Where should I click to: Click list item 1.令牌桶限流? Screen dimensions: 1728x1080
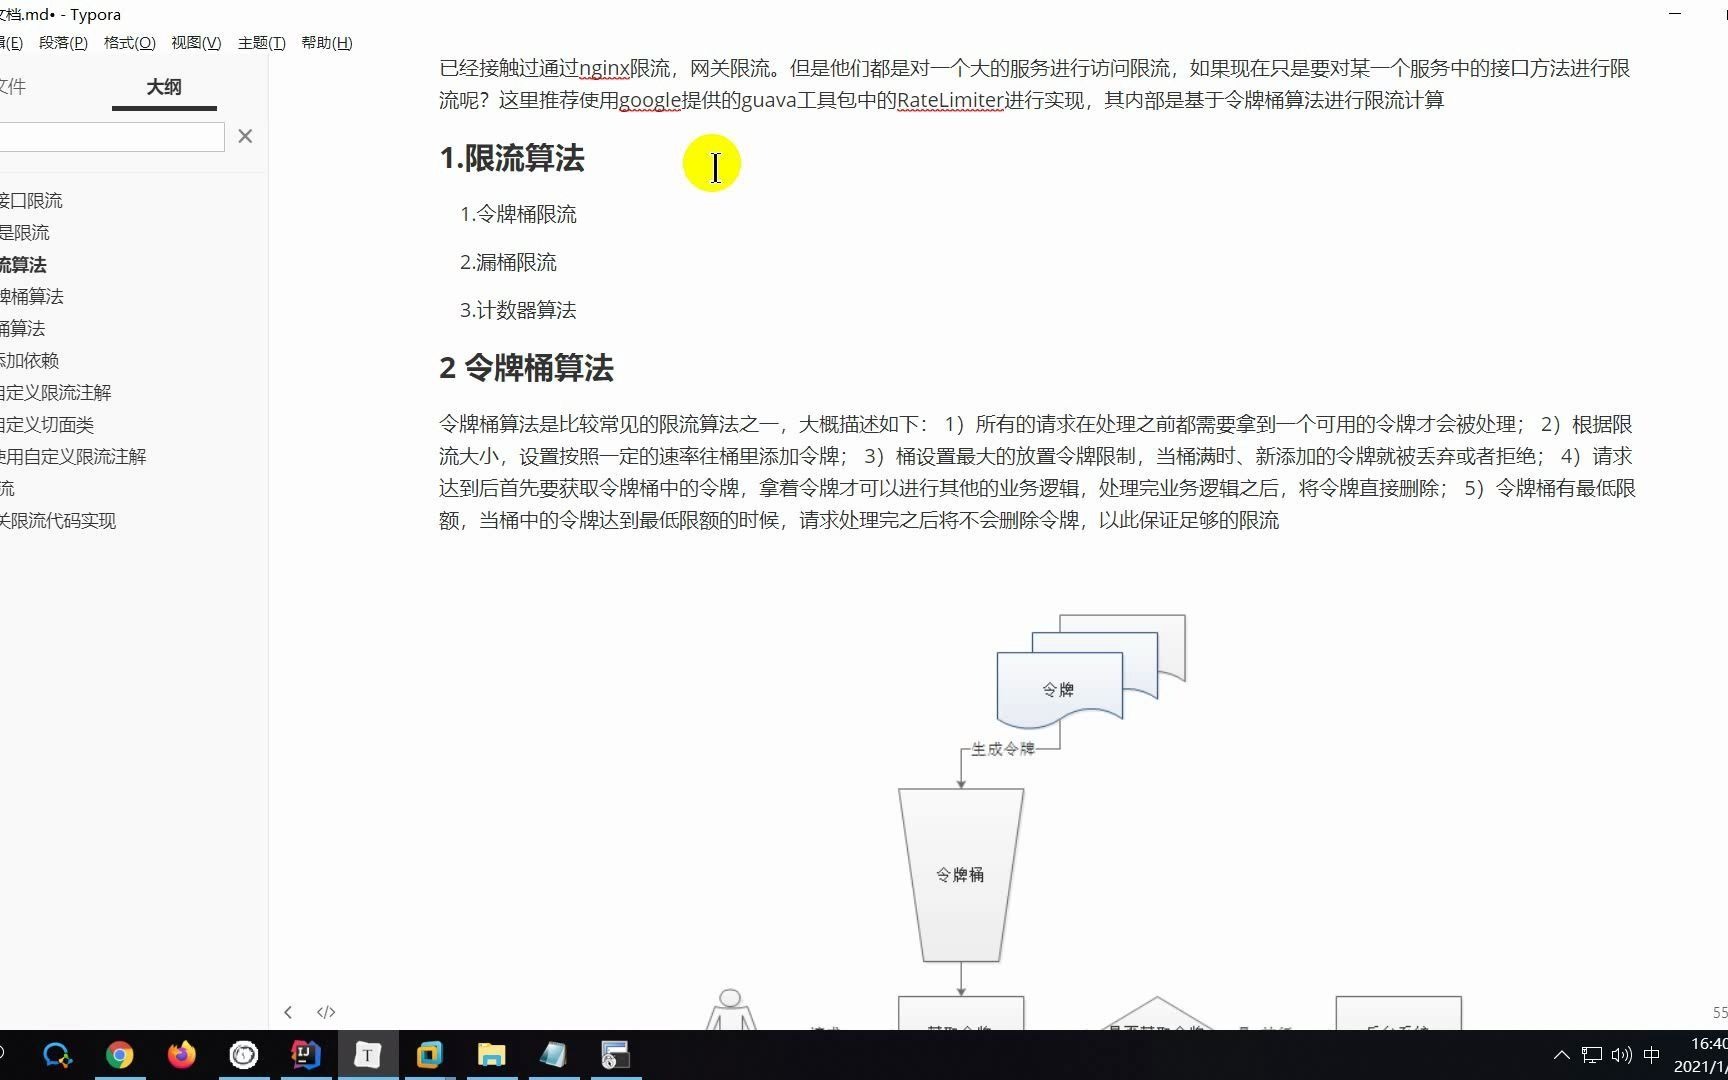[518, 214]
